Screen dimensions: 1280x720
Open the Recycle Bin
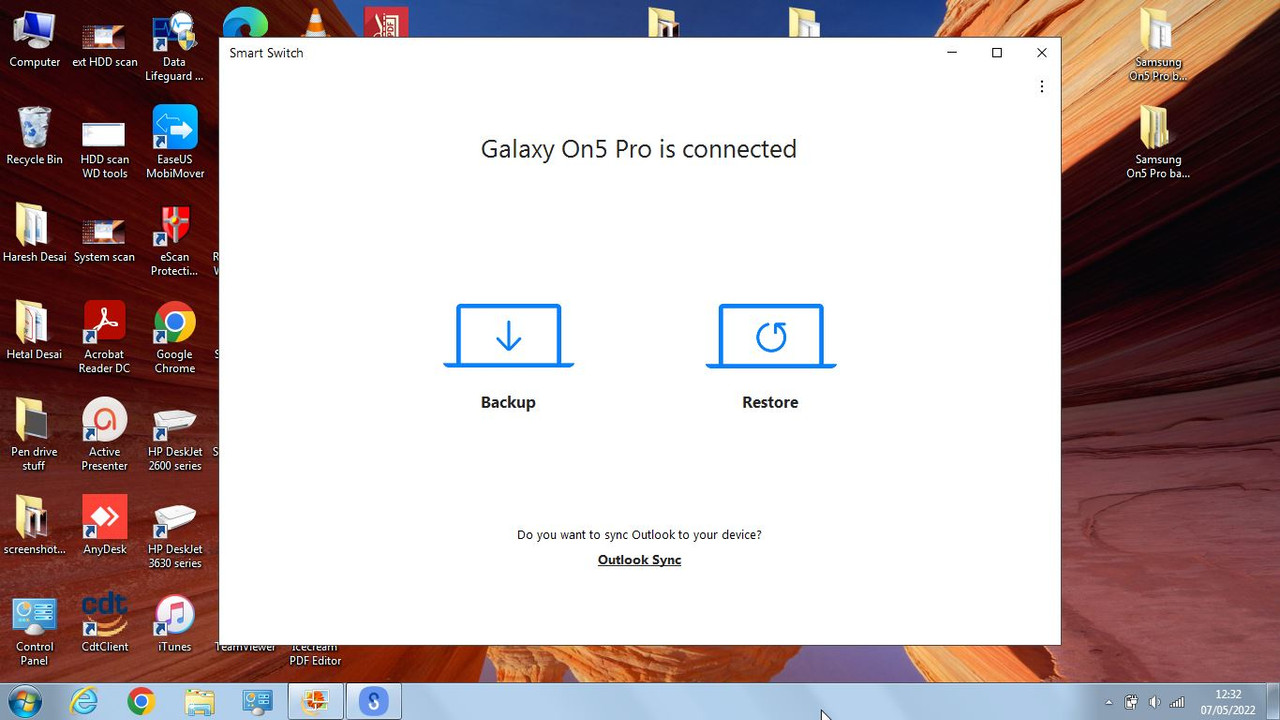click(34, 136)
